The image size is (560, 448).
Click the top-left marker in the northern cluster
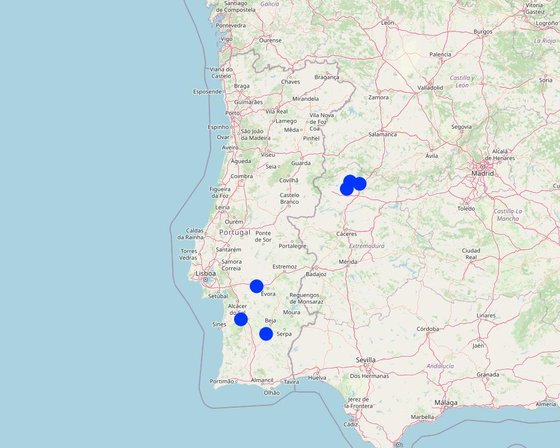tap(350, 181)
